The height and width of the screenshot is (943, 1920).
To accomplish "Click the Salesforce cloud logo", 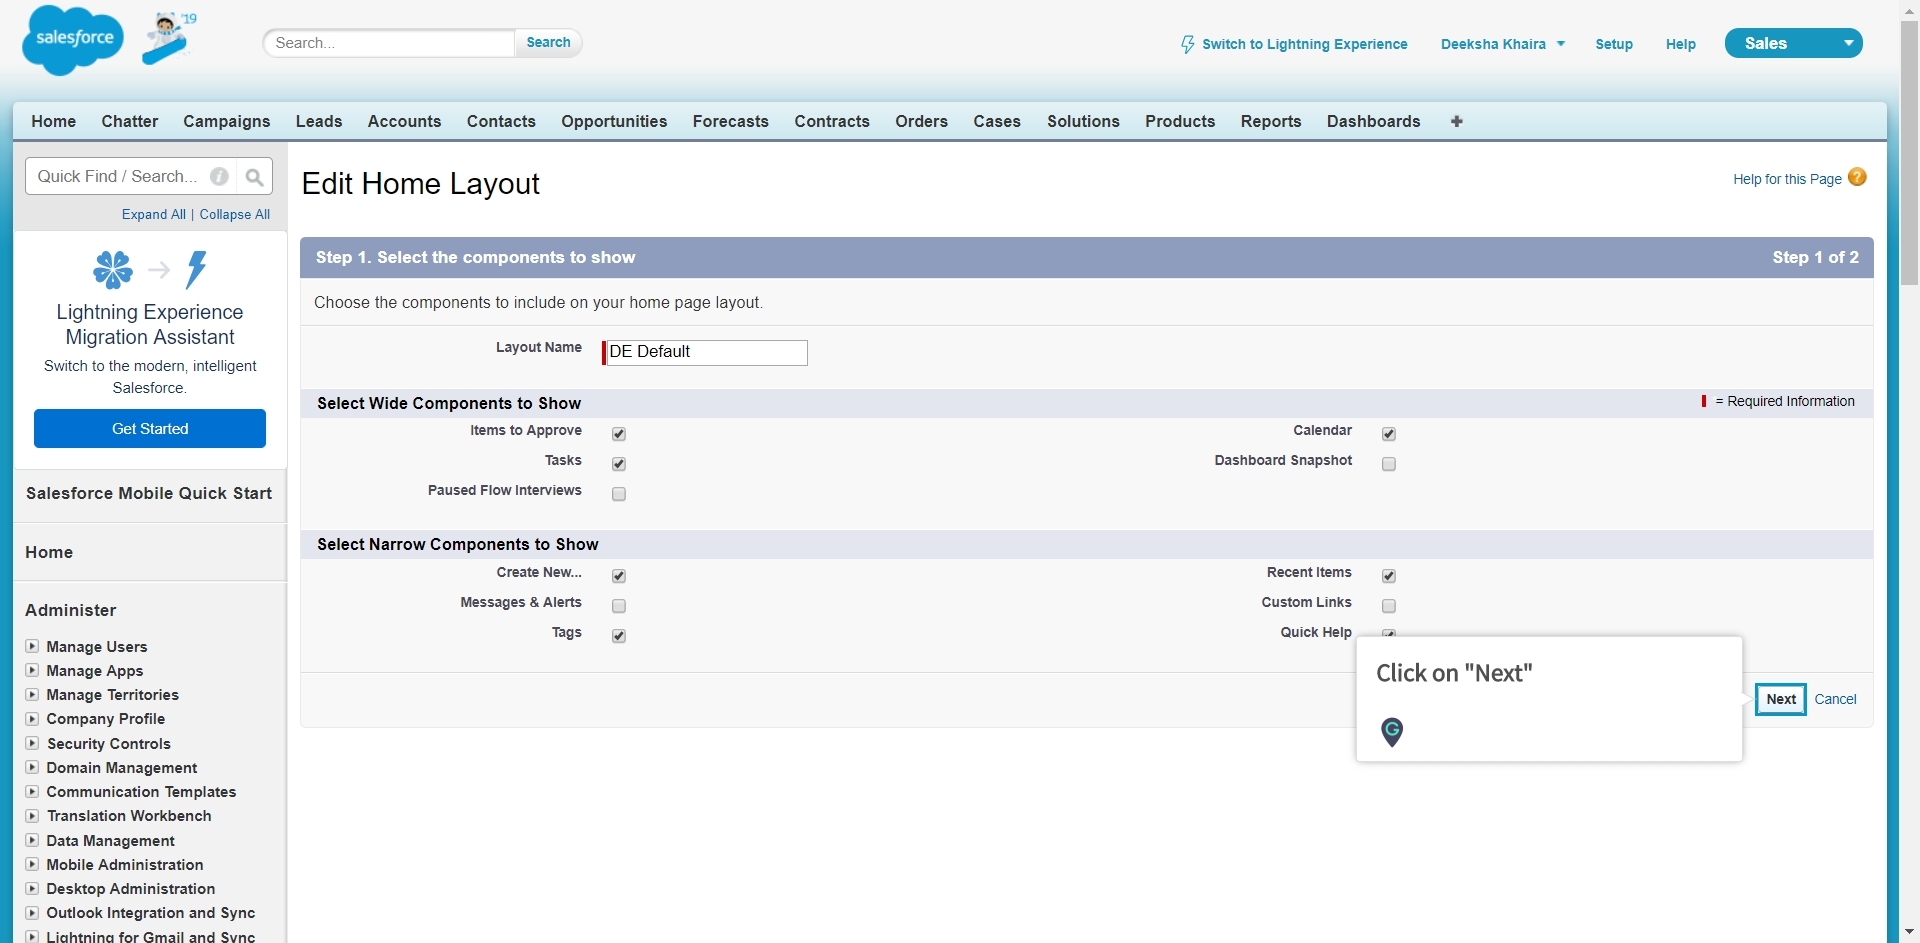I will coord(73,40).
